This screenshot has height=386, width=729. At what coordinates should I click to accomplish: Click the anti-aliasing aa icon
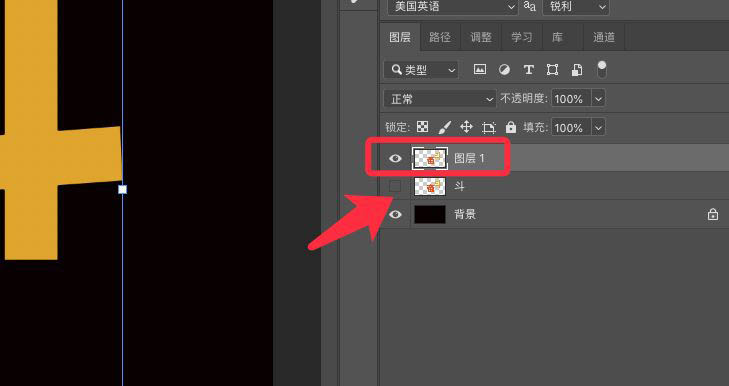(x=530, y=6)
